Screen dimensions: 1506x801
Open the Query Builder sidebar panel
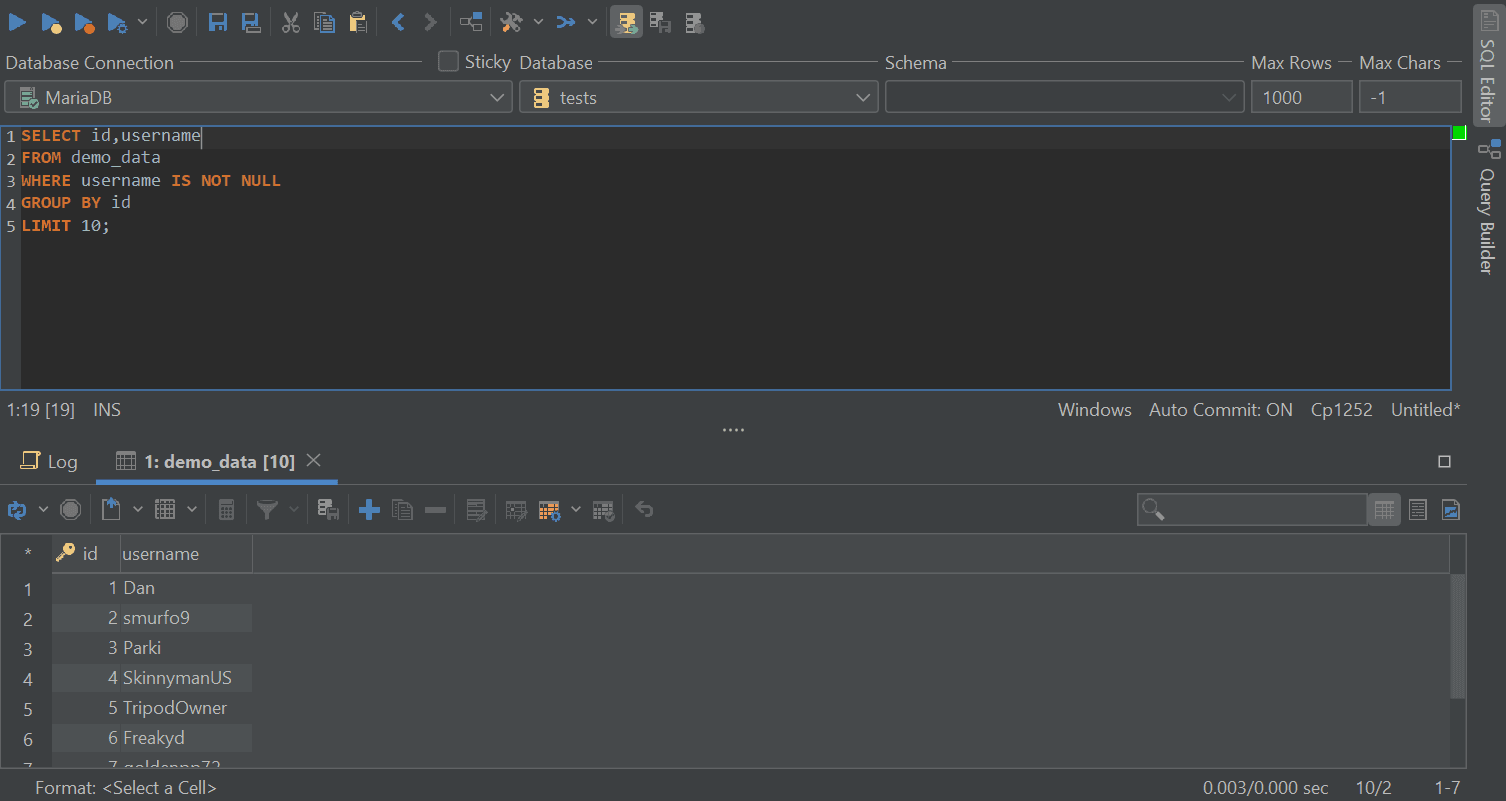[1489, 200]
